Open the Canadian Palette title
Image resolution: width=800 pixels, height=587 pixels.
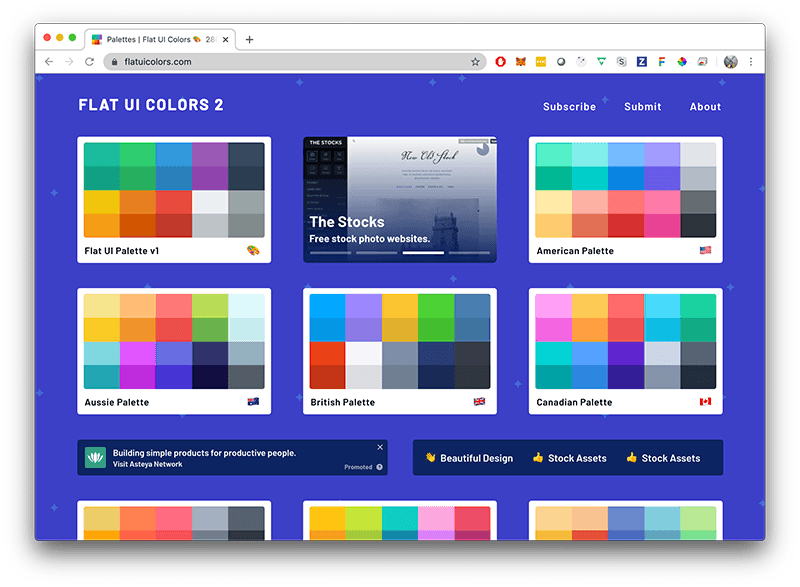coord(574,402)
